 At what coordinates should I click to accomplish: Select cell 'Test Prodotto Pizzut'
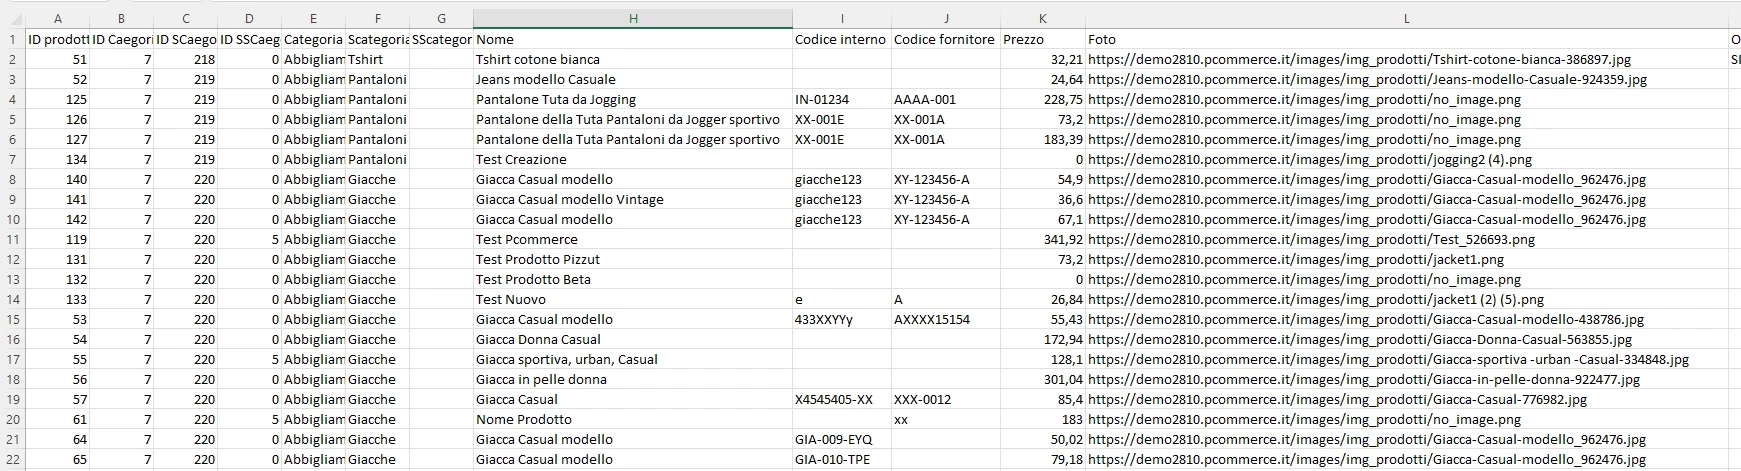(x=633, y=259)
